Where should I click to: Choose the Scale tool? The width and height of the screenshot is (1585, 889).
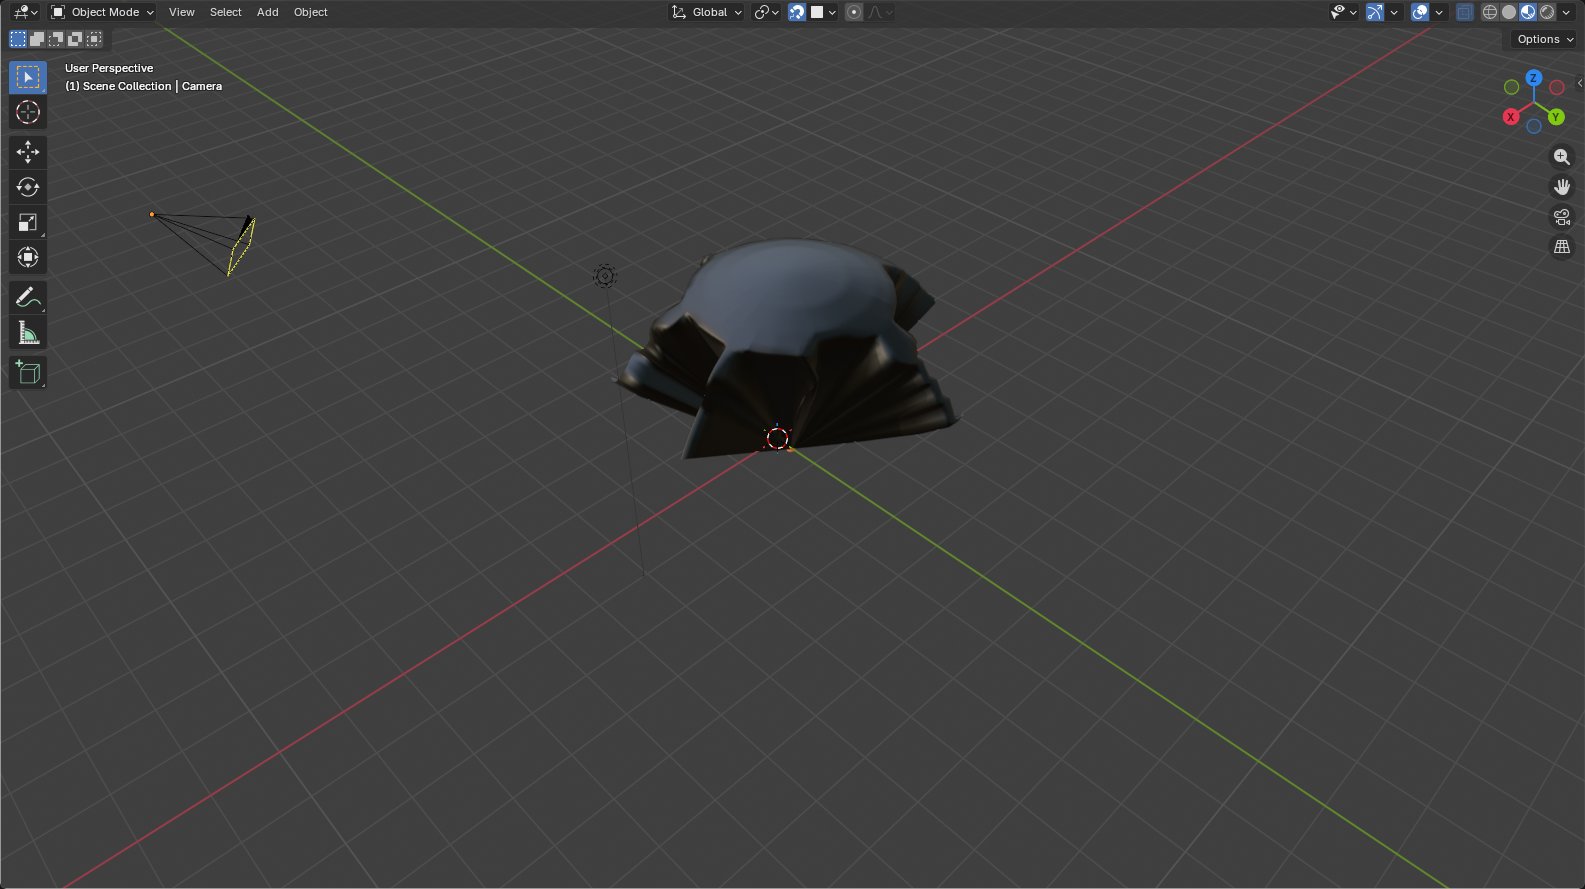click(x=28, y=222)
